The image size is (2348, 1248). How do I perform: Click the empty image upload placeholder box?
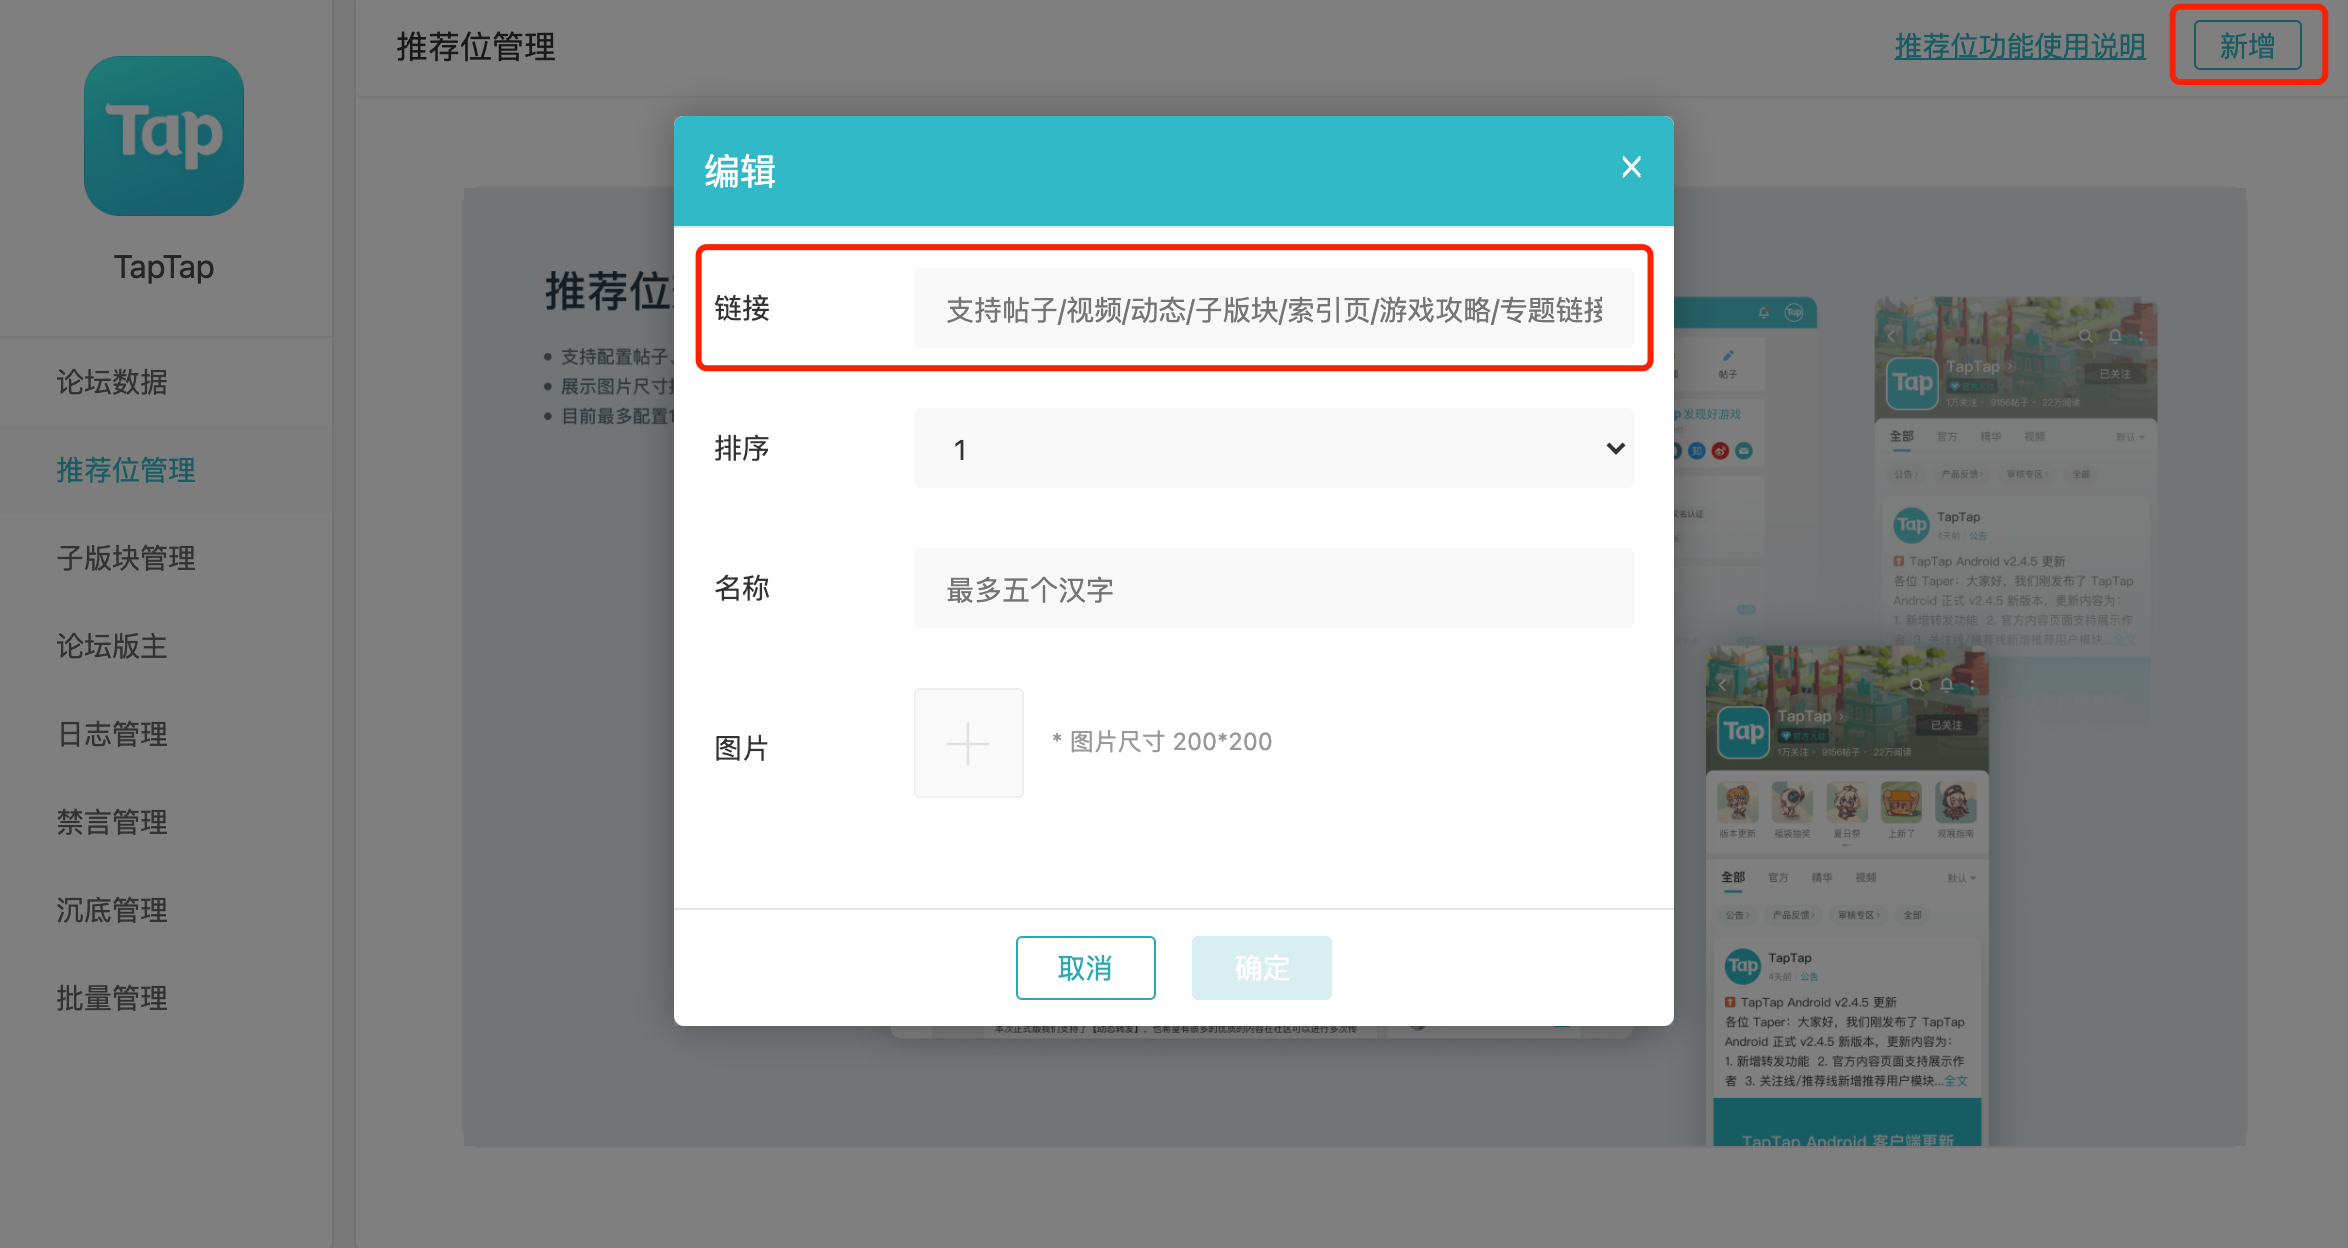tap(967, 742)
